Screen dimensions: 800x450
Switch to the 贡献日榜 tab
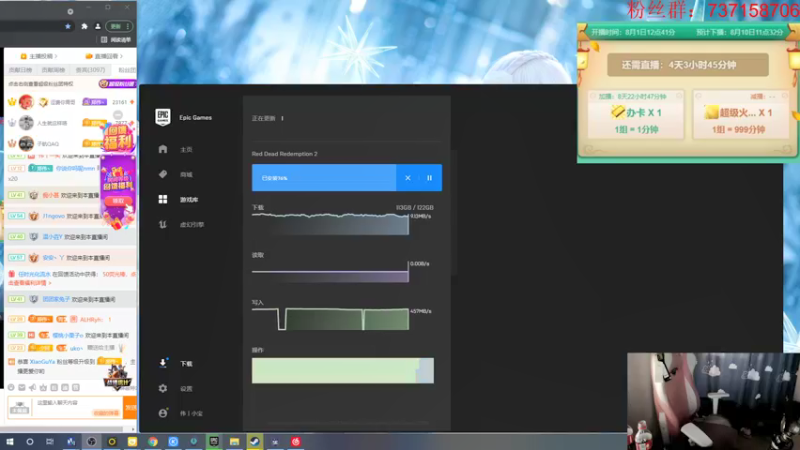click(x=20, y=70)
